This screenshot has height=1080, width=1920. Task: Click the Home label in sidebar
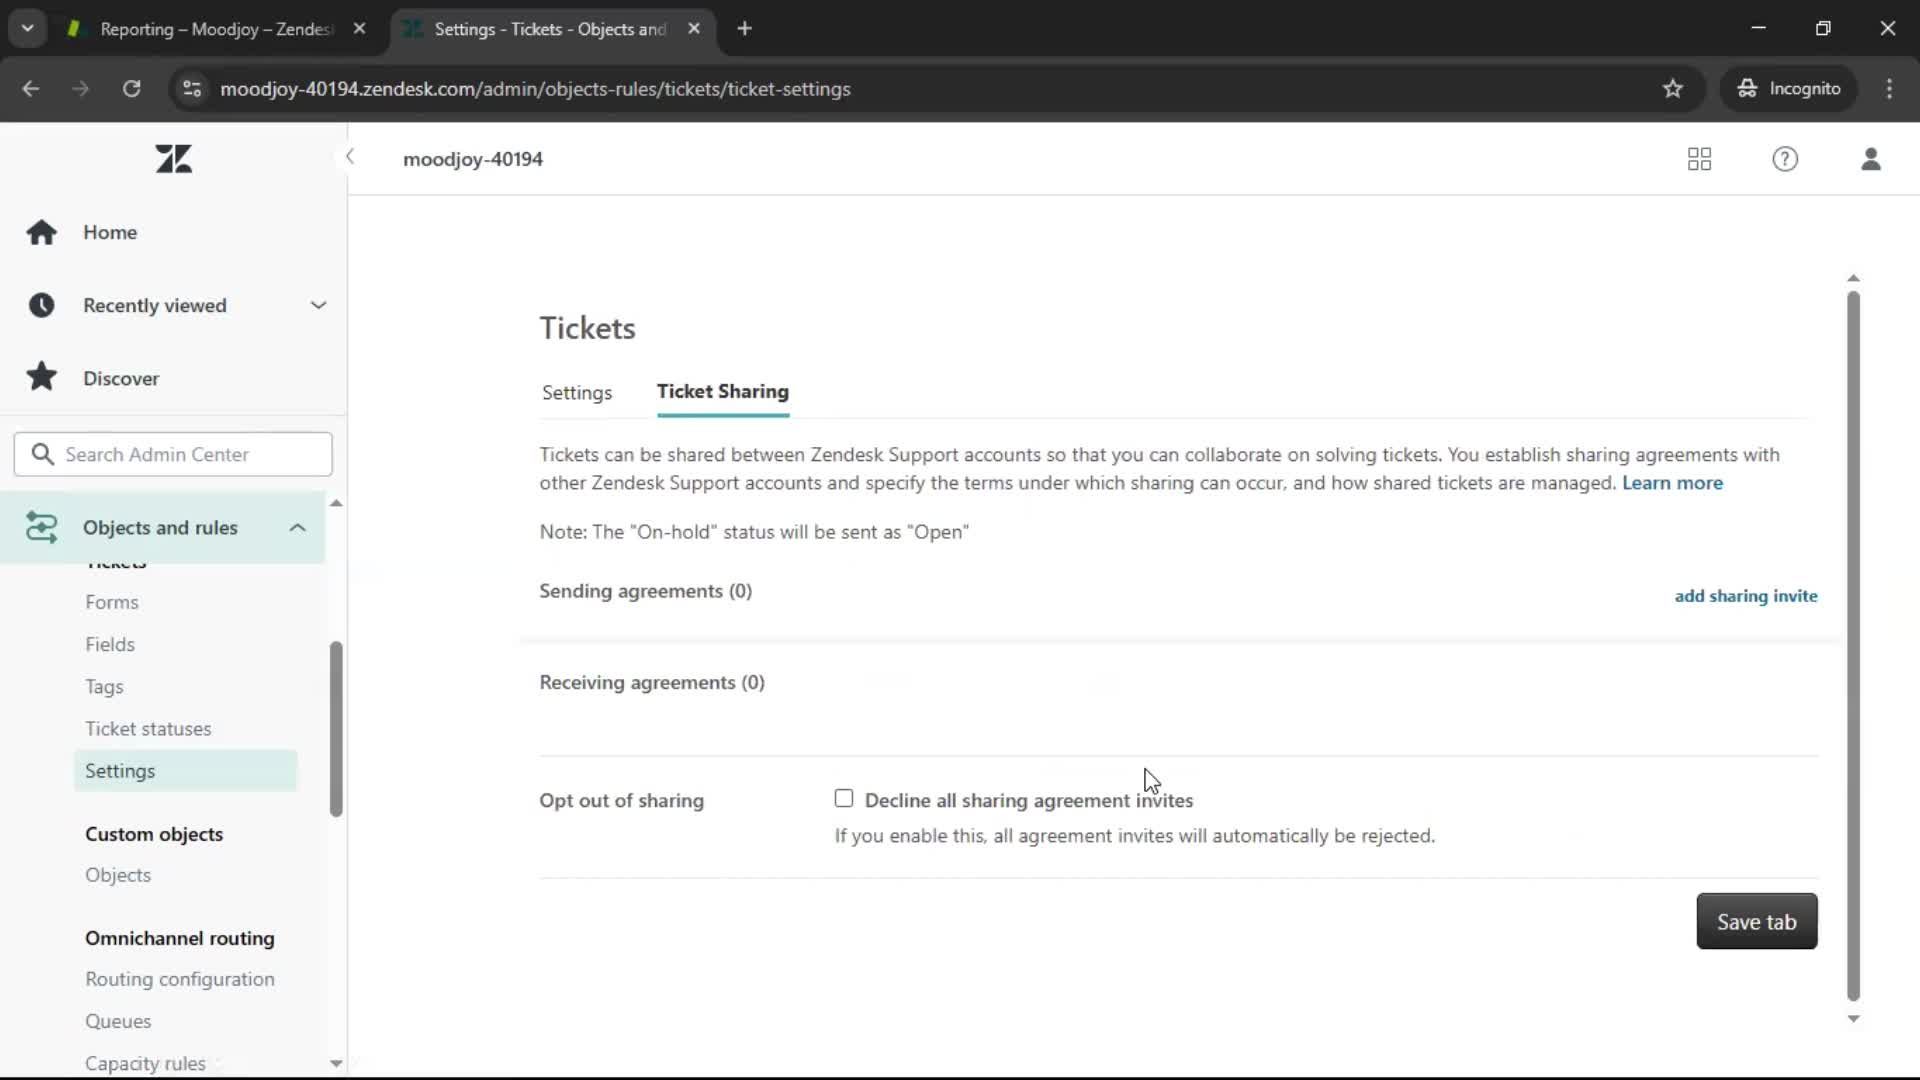point(110,232)
